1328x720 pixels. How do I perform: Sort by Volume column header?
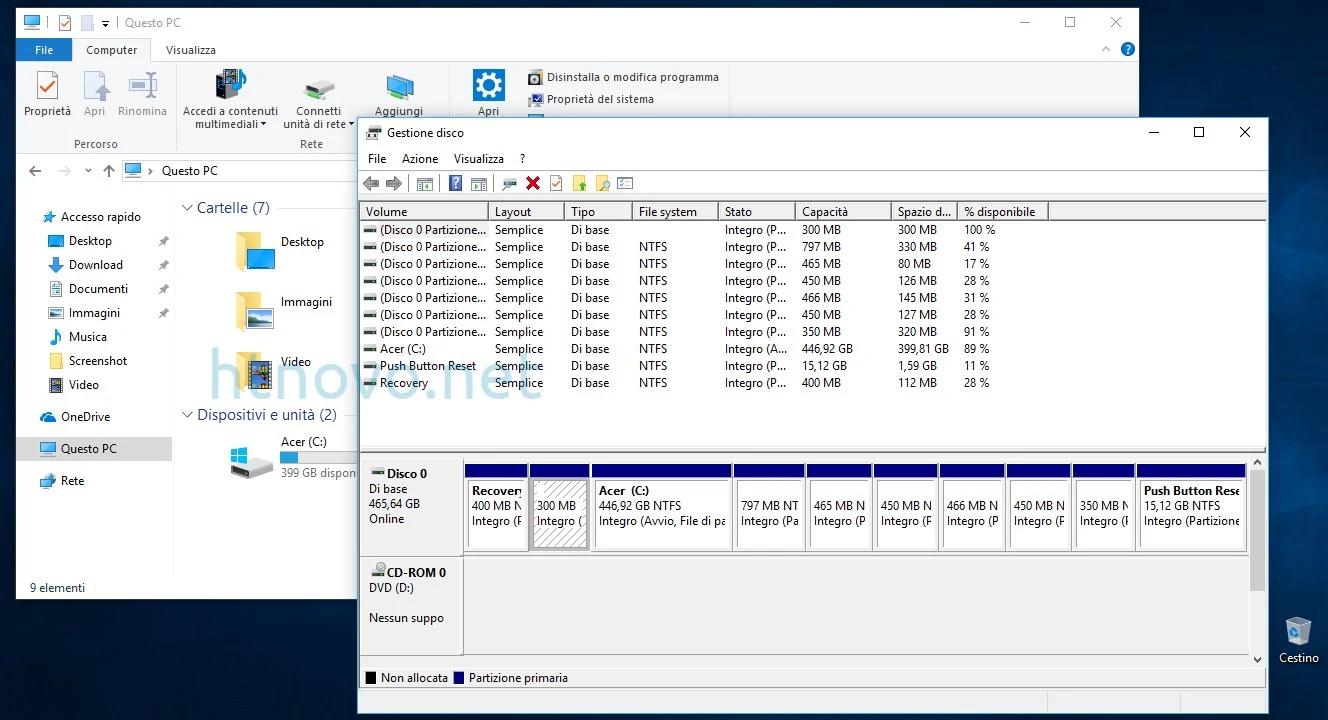(x=424, y=212)
